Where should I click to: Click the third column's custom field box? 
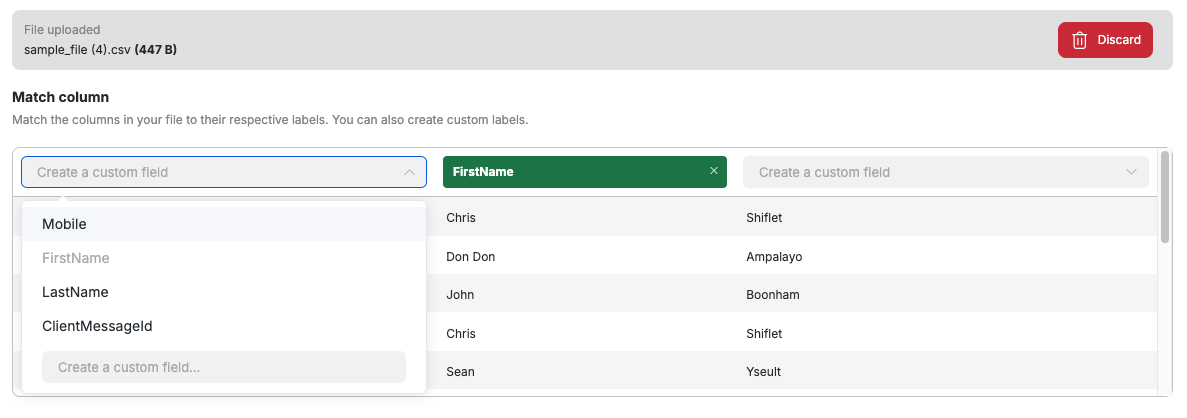click(930, 172)
